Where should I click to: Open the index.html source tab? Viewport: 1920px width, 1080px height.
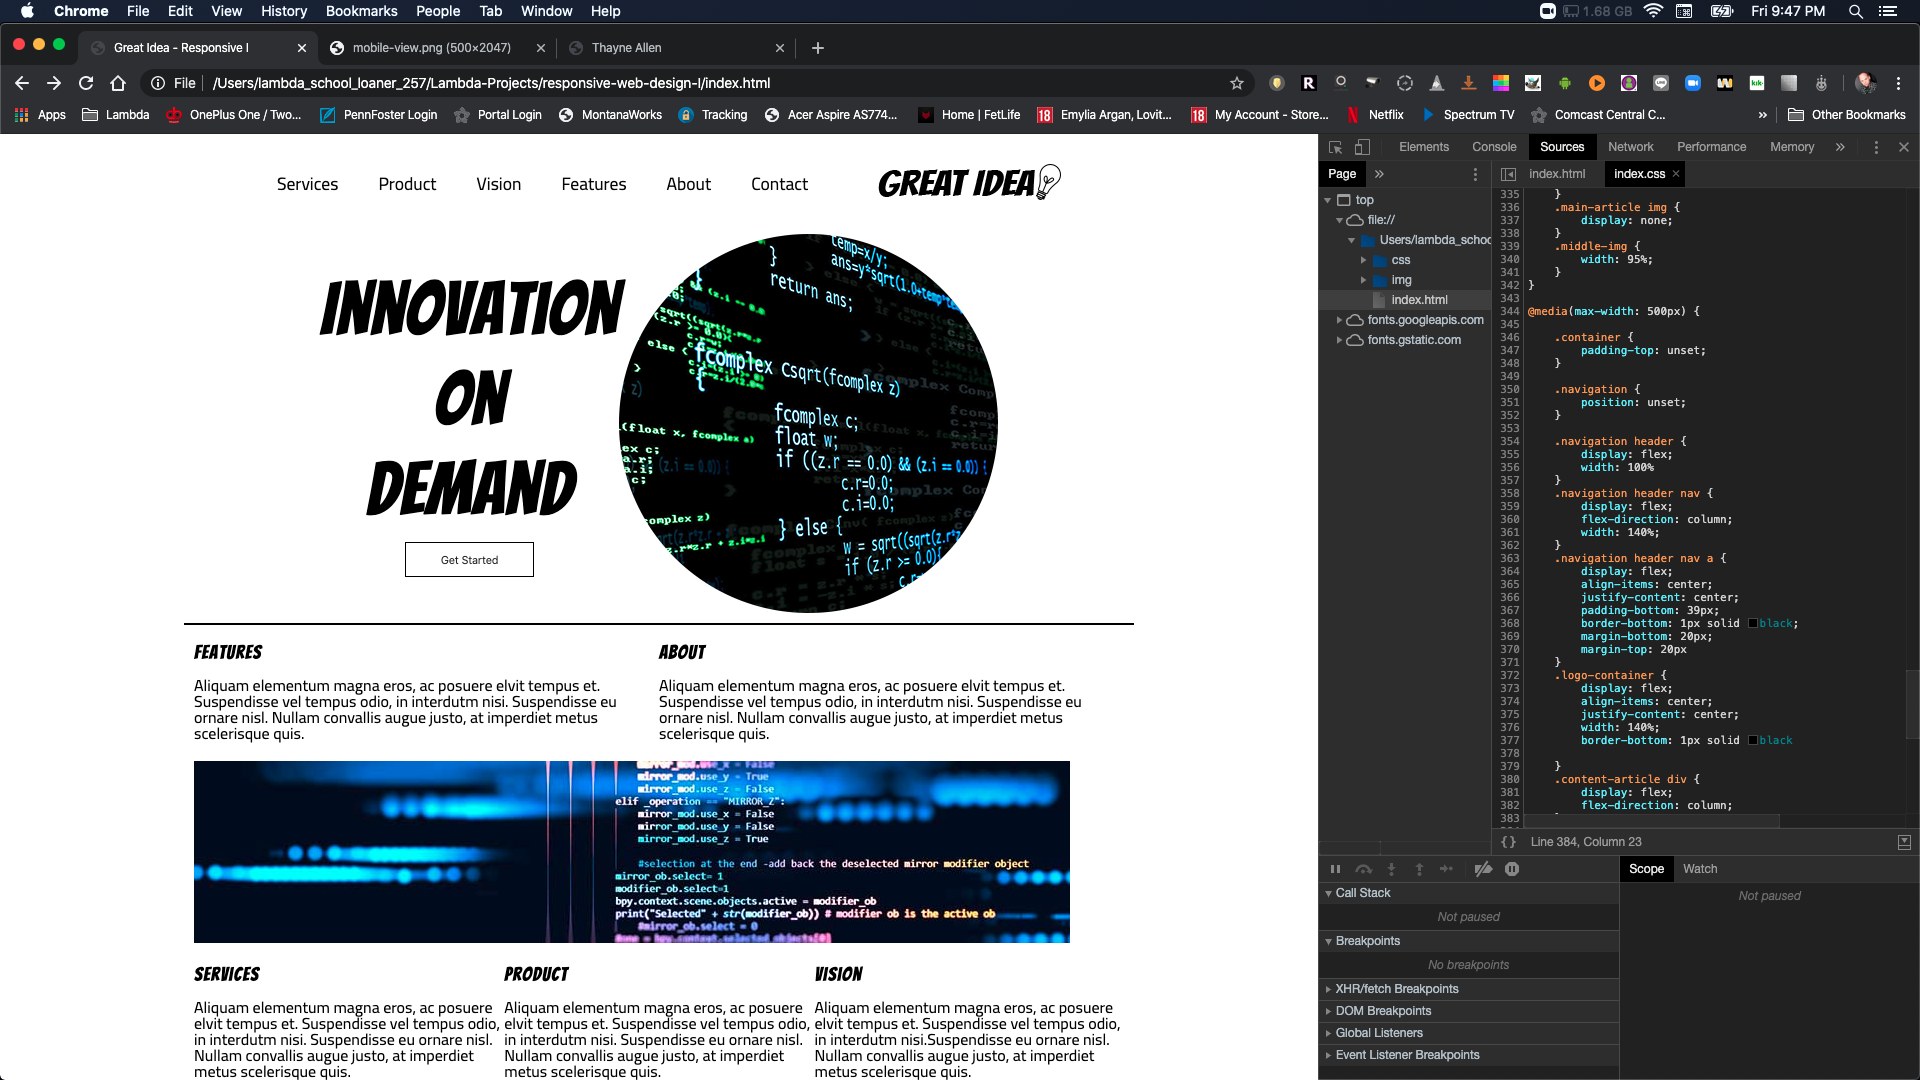(1556, 174)
